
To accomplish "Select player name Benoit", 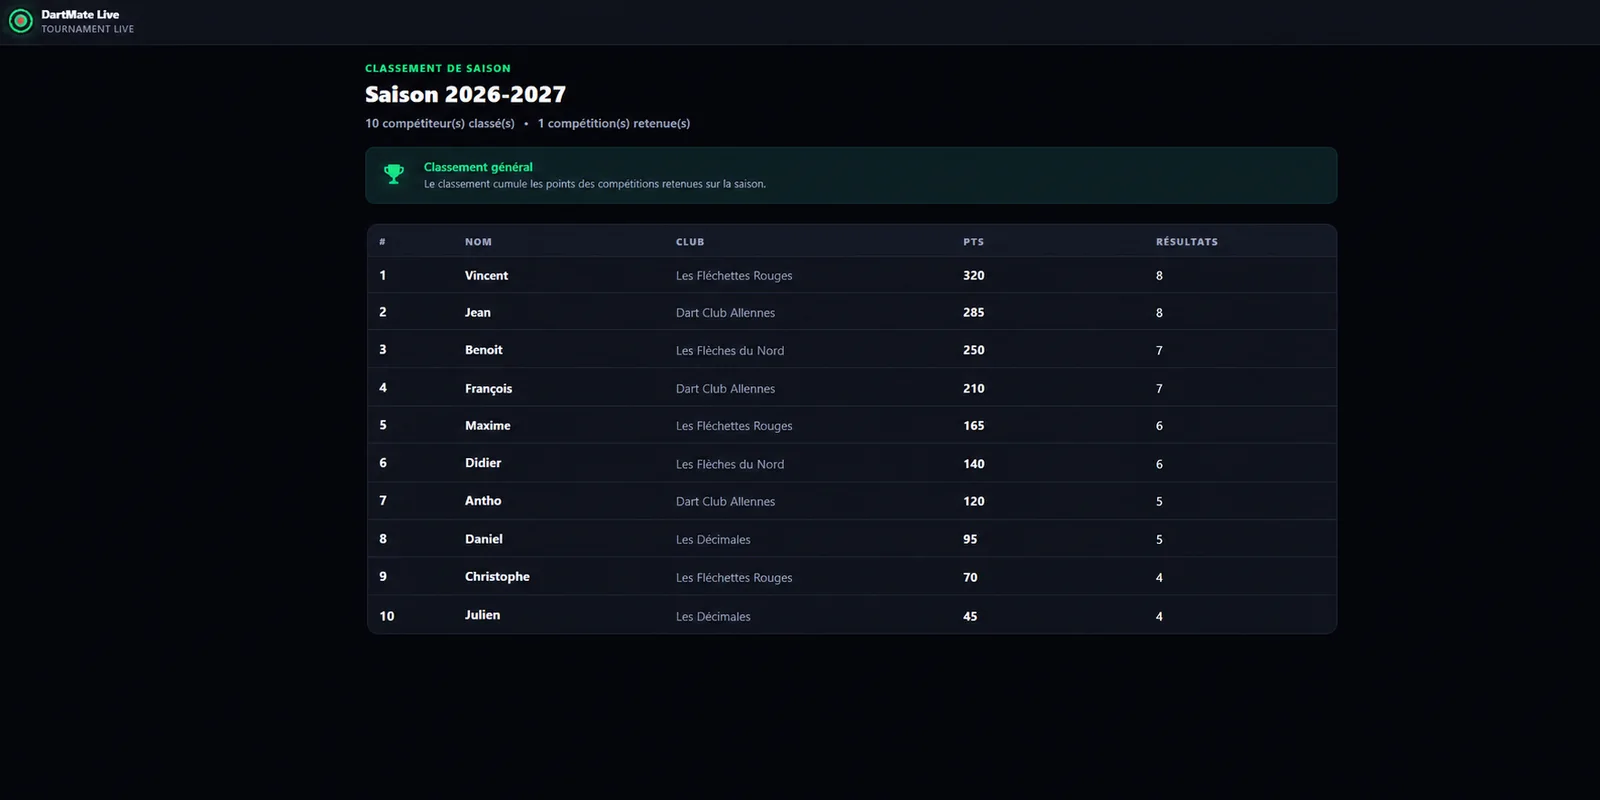I will coord(484,350).
